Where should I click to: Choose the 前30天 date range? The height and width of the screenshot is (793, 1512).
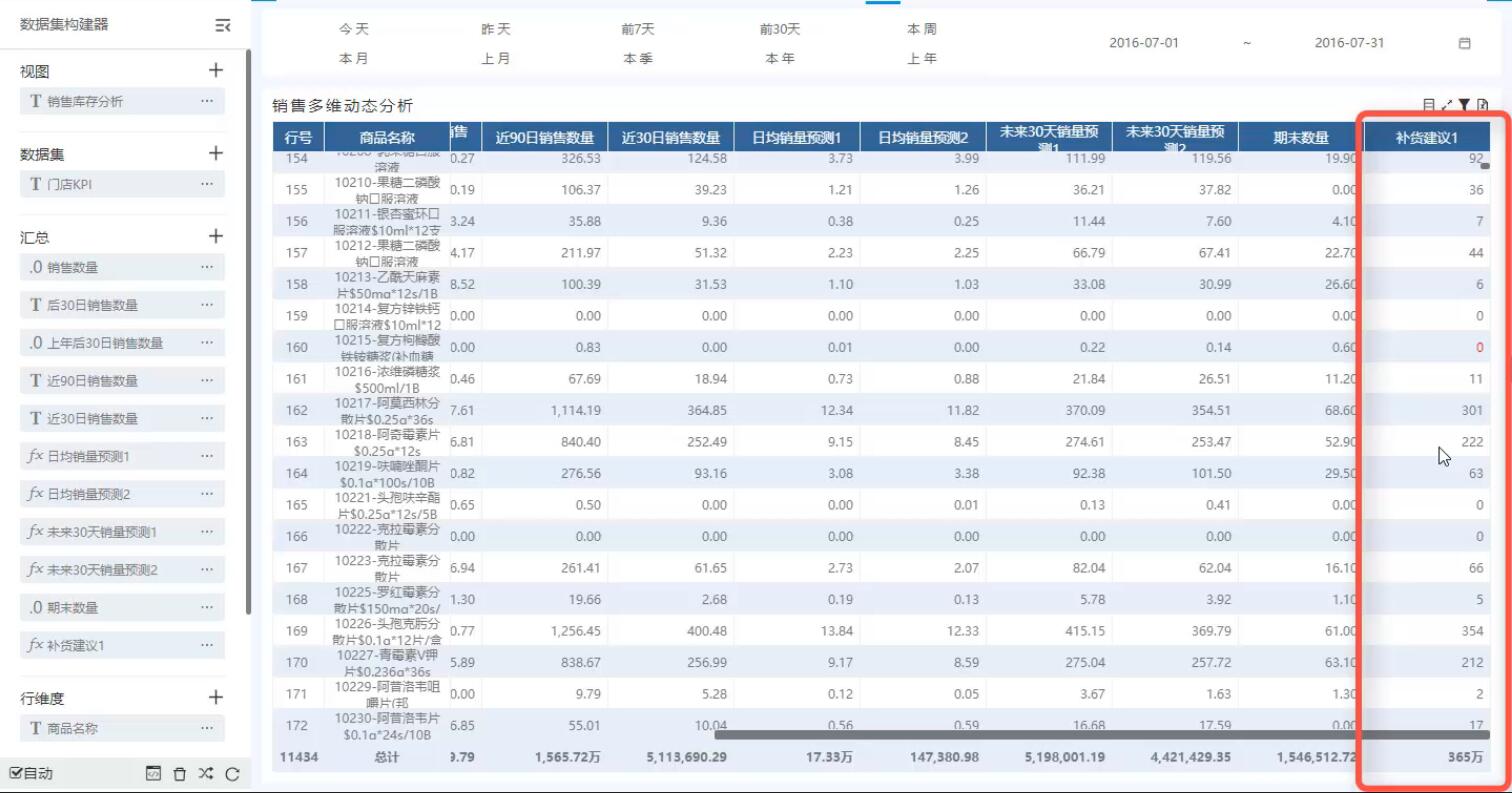(x=780, y=29)
